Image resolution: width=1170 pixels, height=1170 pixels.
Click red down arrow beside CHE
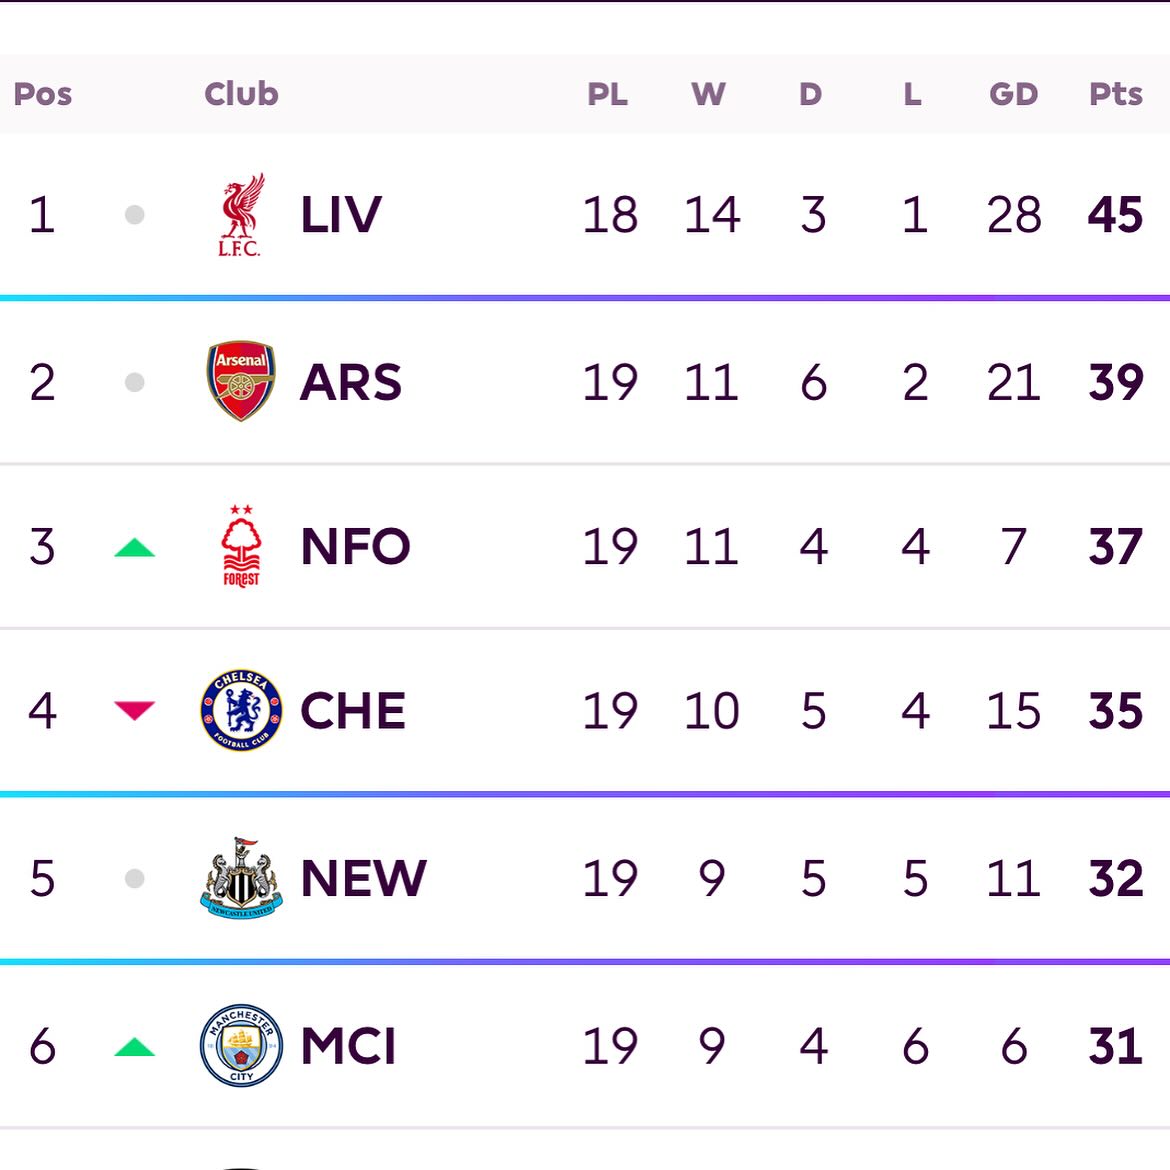[x=134, y=710]
